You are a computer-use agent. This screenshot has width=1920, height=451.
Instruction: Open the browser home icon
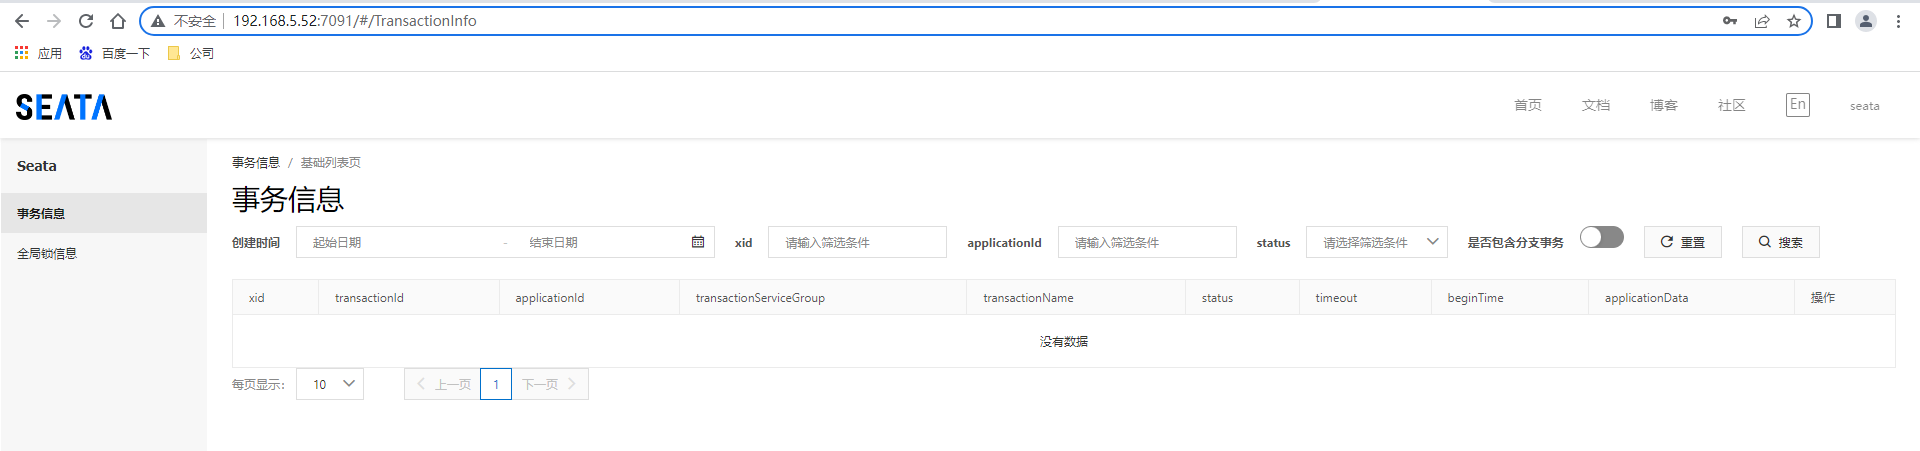click(x=118, y=21)
